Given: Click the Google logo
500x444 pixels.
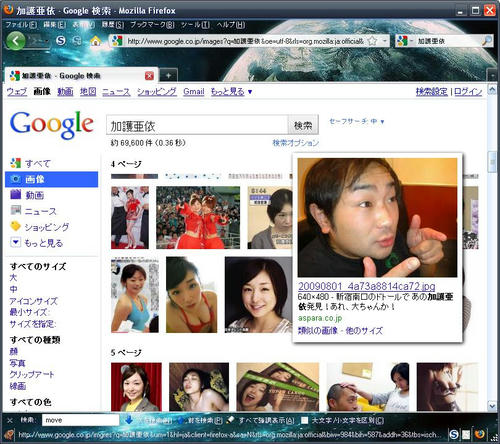Looking at the screenshot, I should point(52,125).
